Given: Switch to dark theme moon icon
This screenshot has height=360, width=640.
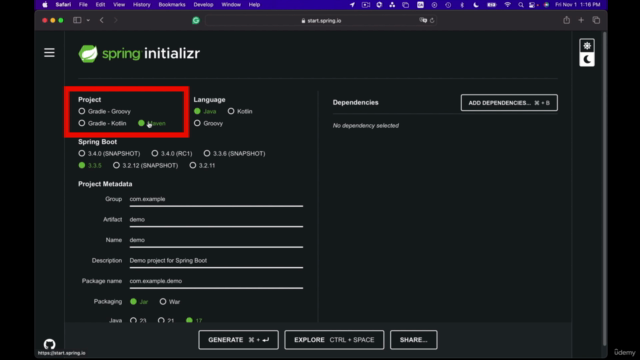Looking at the screenshot, I should coord(587,60).
